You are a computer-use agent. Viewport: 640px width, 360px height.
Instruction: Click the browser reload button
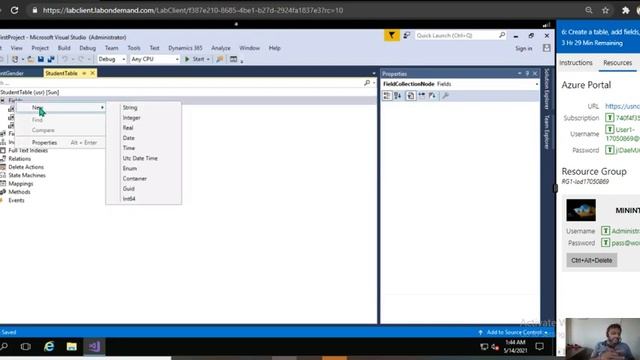tap(14, 10)
